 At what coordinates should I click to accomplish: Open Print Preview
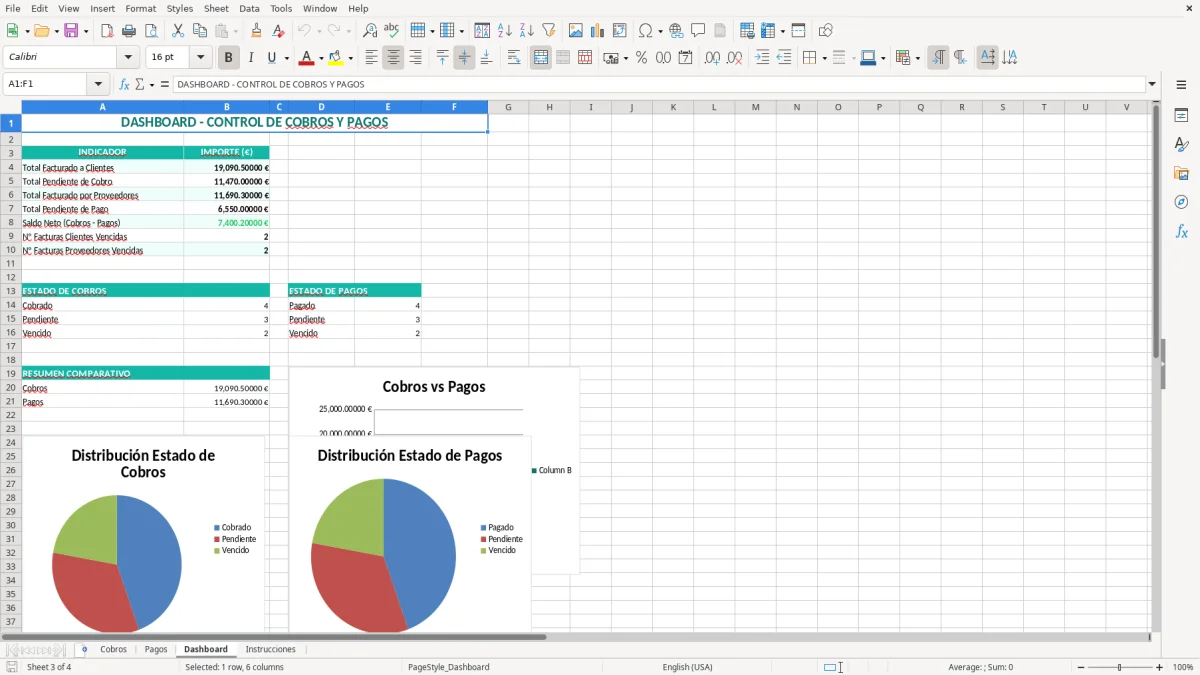pyautogui.click(x=151, y=31)
